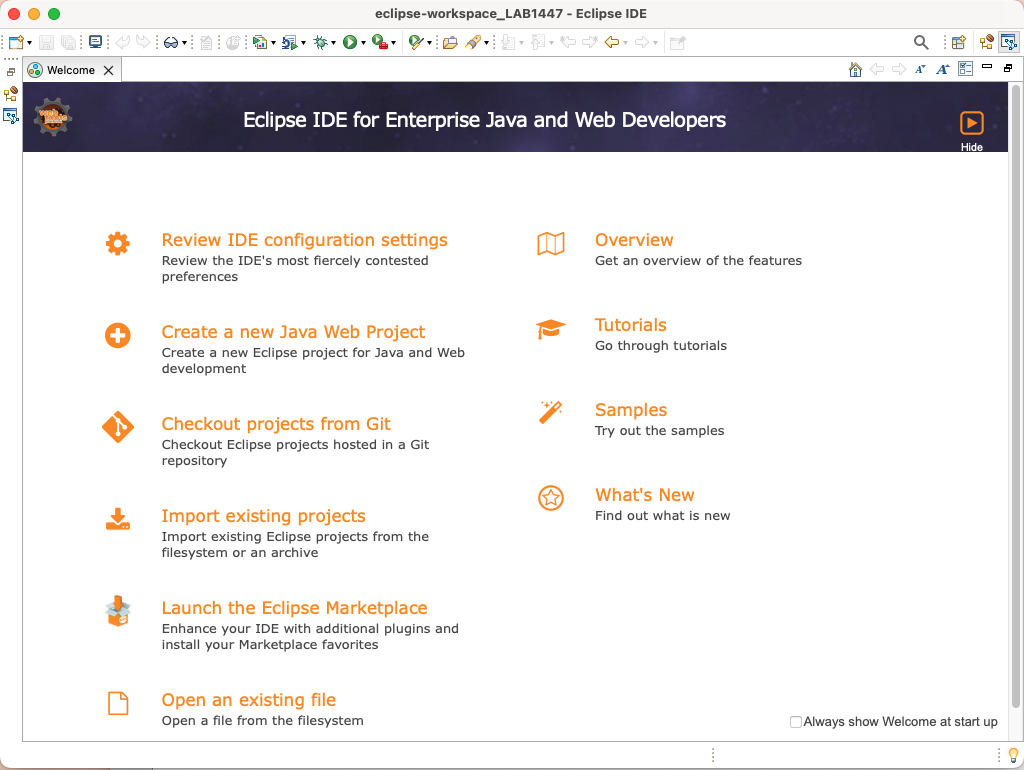Switch to the Java EE perspective icon
Viewport: 1024px width, 770px height.
986,42
